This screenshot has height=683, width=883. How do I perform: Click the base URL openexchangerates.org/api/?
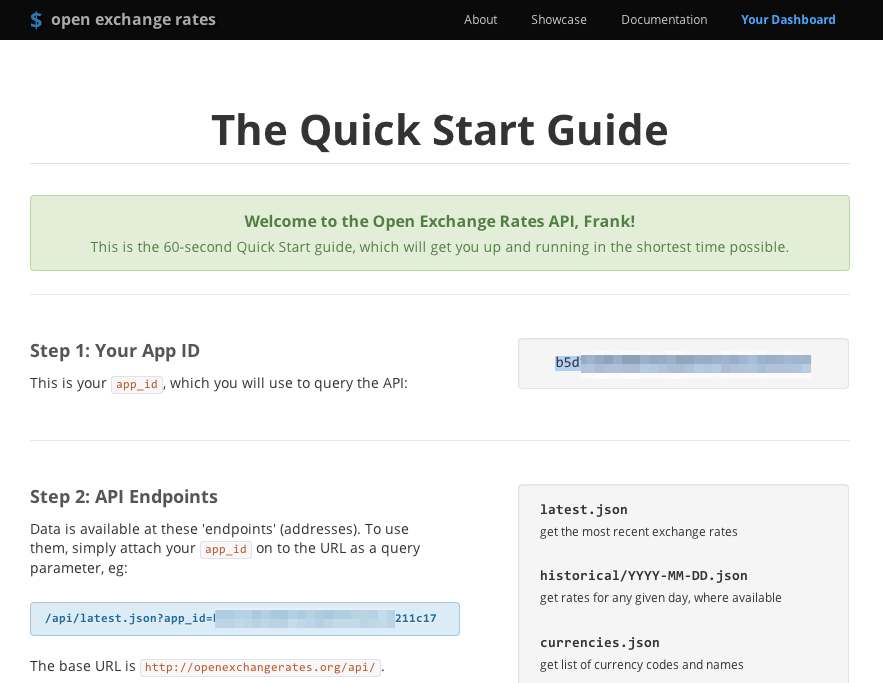260,667
